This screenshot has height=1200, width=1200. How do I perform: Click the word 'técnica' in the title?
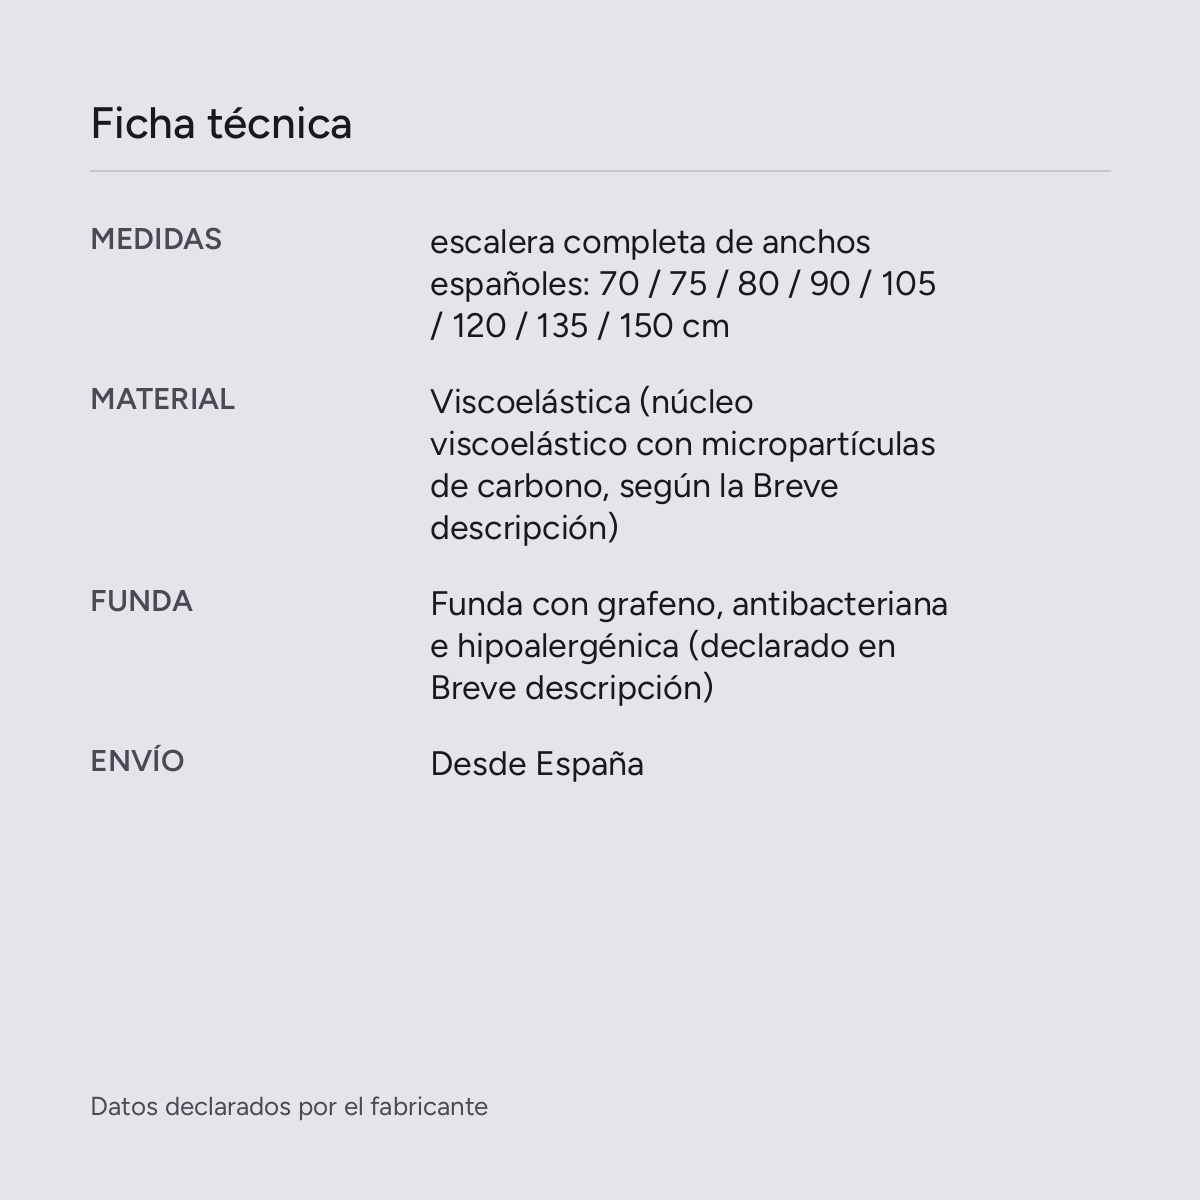pyautogui.click(x=280, y=124)
